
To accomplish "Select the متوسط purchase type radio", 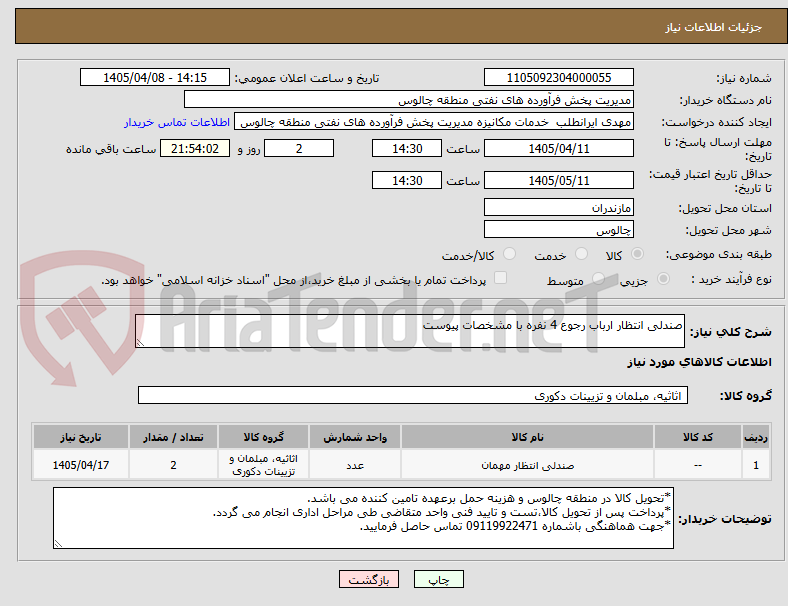I will coord(598,279).
